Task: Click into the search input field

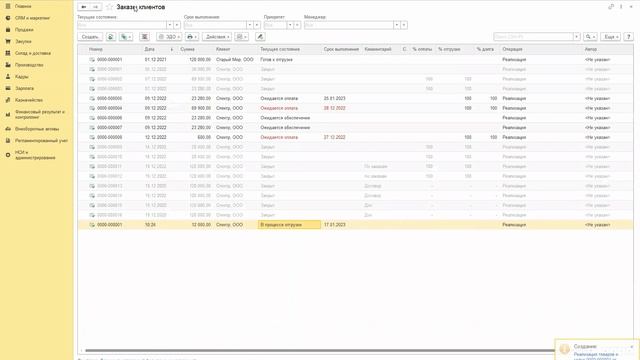Action: [533, 37]
